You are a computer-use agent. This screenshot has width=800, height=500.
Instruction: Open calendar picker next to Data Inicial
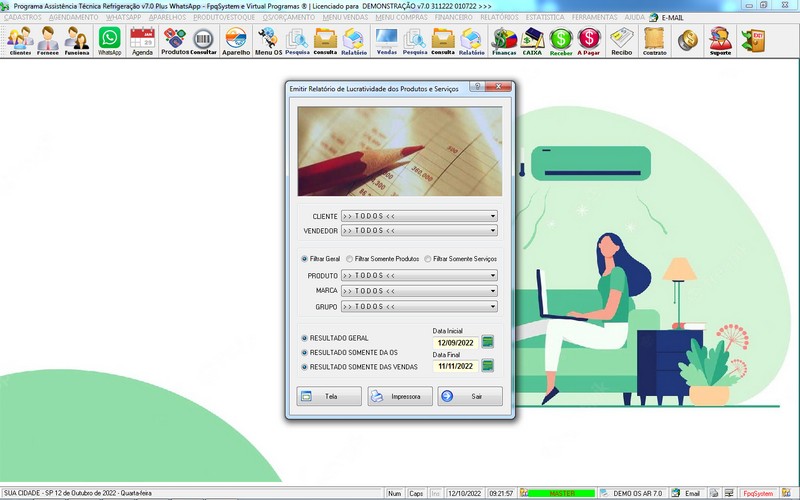(488, 342)
